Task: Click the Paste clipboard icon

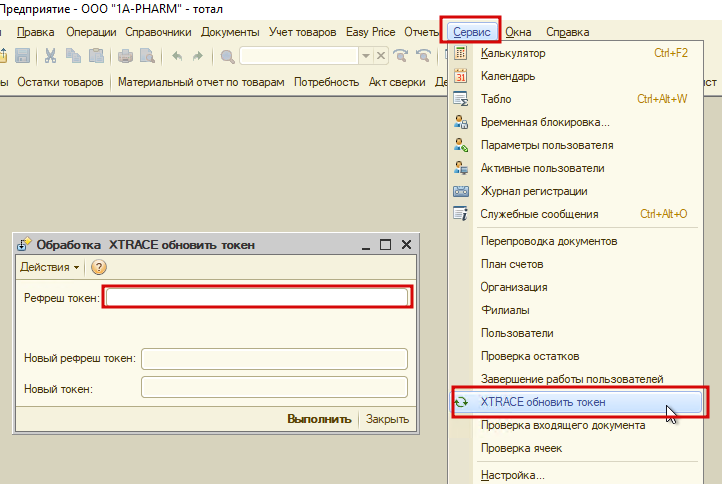Action: [96, 56]
